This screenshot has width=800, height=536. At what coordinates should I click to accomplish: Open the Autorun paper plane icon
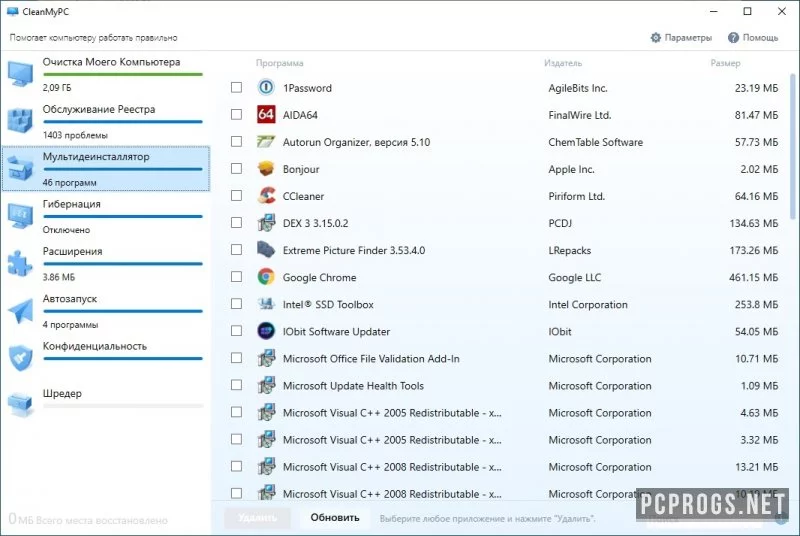coord(20,311)
